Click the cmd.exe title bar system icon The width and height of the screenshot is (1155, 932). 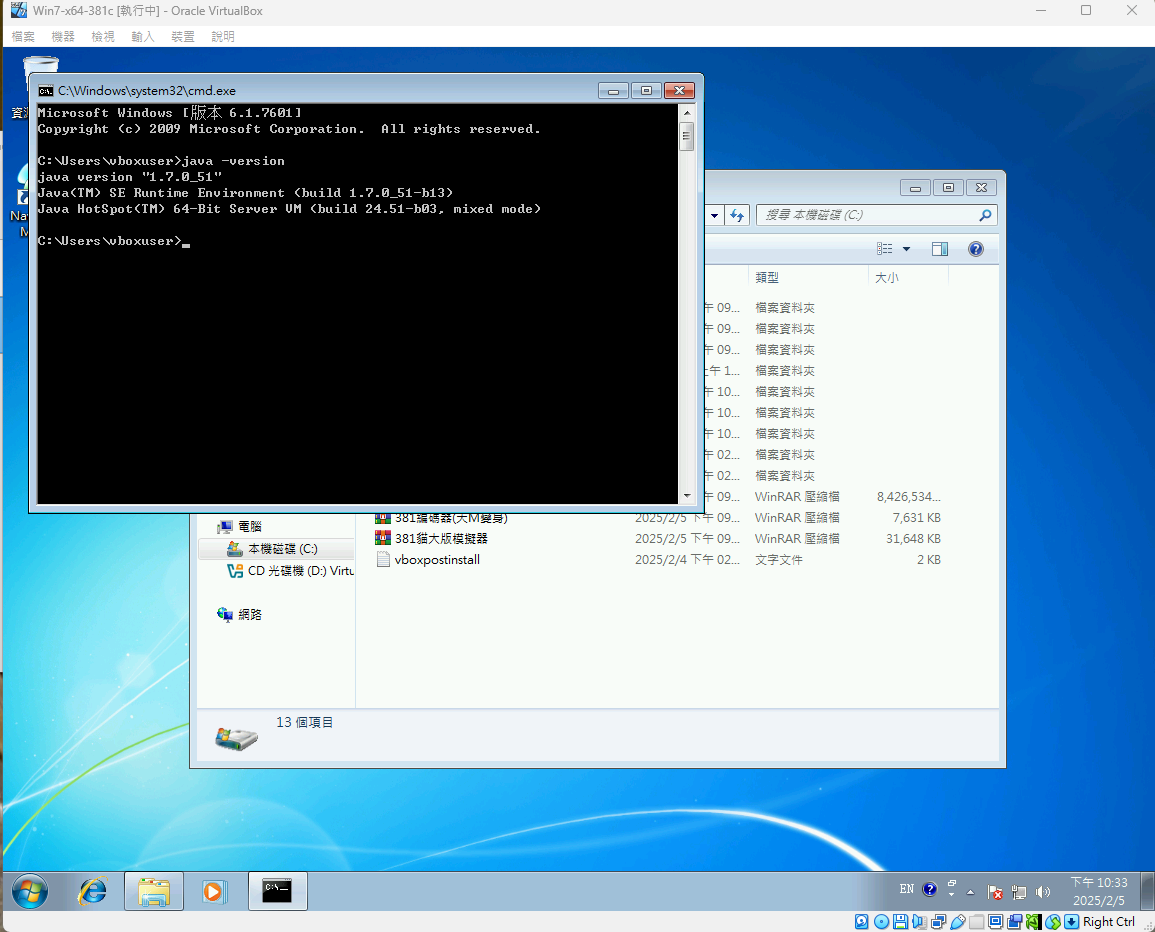point(46,91)
